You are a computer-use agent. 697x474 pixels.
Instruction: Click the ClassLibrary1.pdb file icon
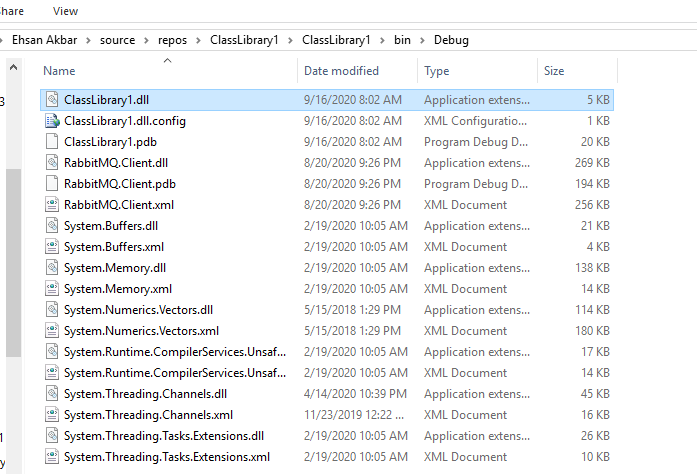[52, 141]
